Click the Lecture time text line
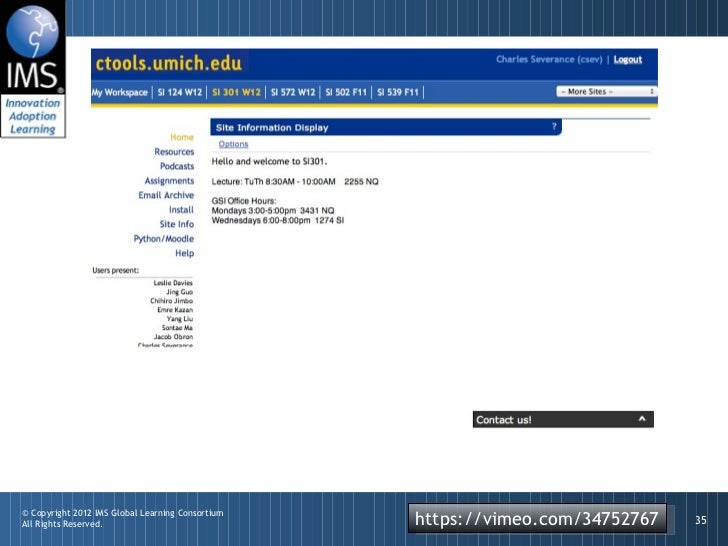Image resolution: width=728 pixels, height=546 pixels. (x=295, y=182)
